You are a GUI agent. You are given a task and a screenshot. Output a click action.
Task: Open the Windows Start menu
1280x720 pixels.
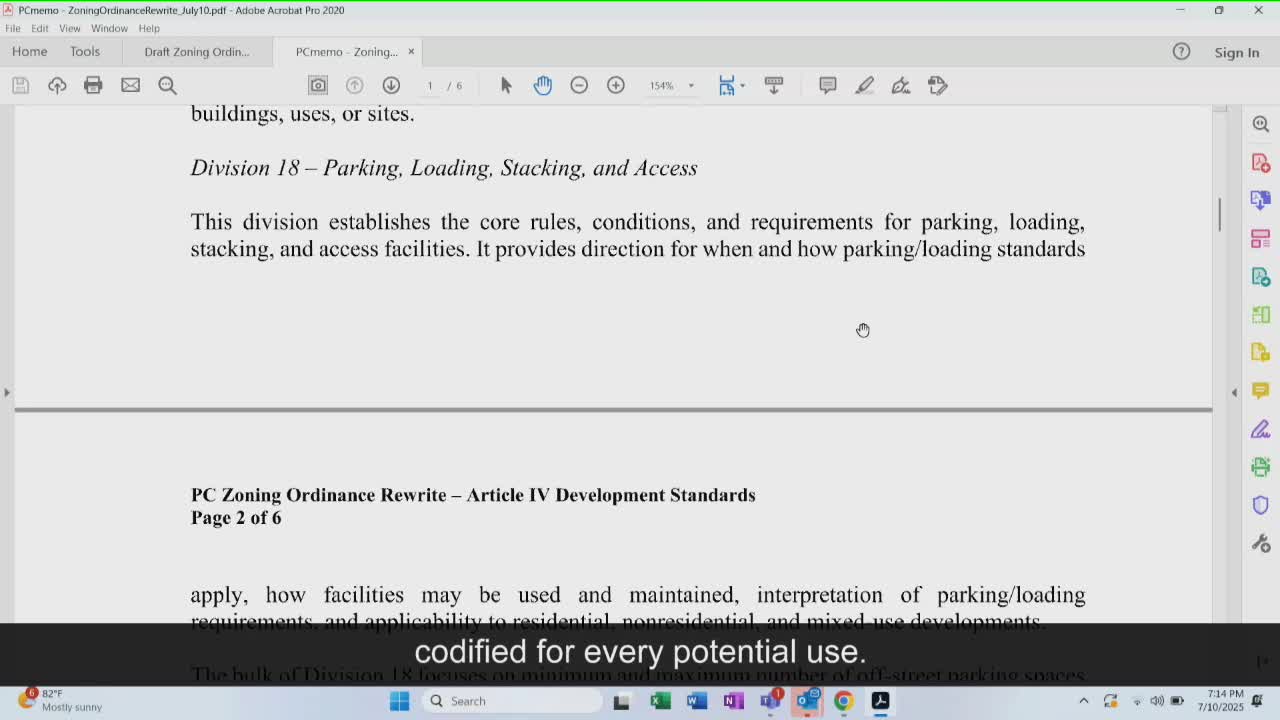(399, 701)
